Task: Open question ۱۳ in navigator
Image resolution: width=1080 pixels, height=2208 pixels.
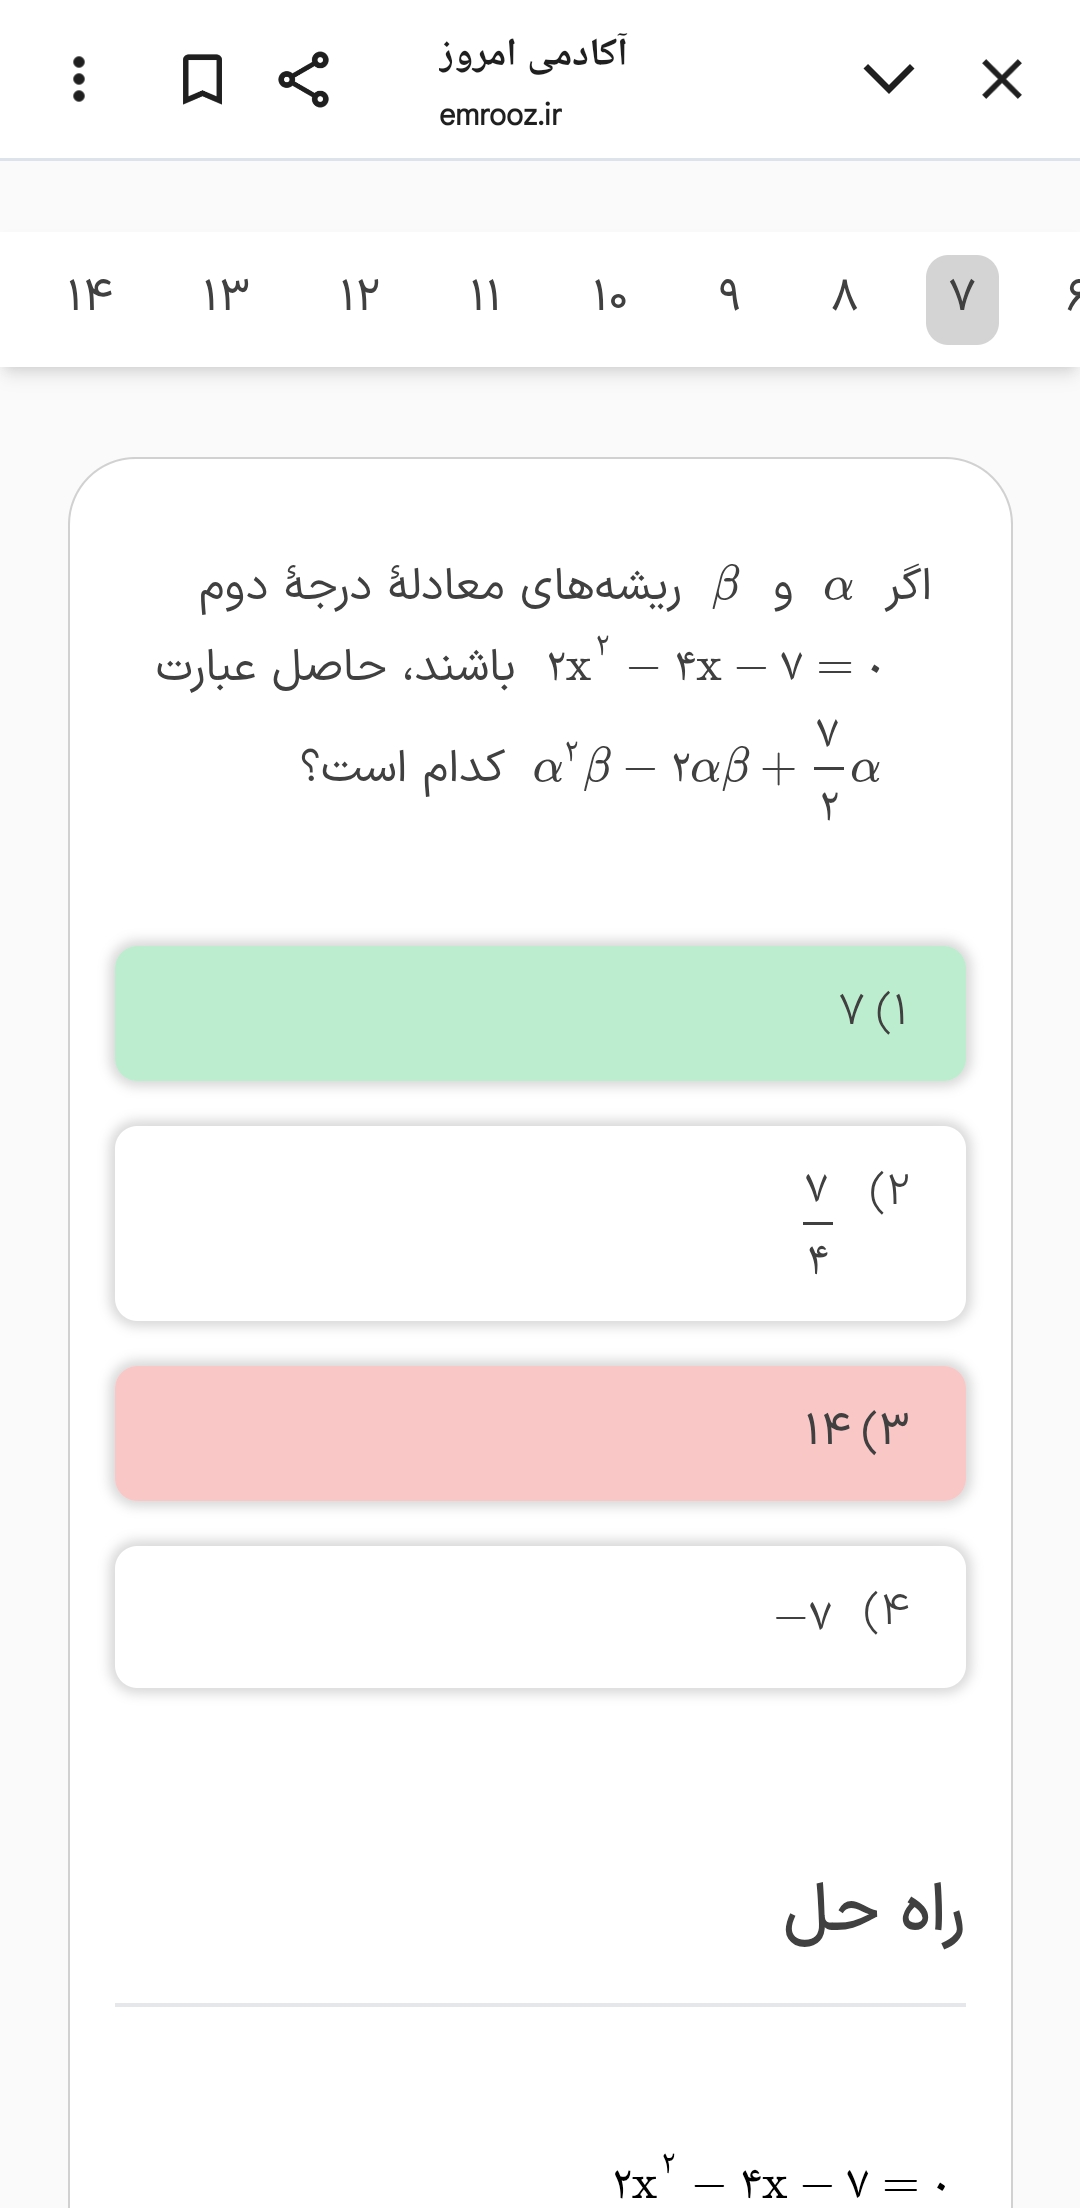Action: [x=226, y=297]
